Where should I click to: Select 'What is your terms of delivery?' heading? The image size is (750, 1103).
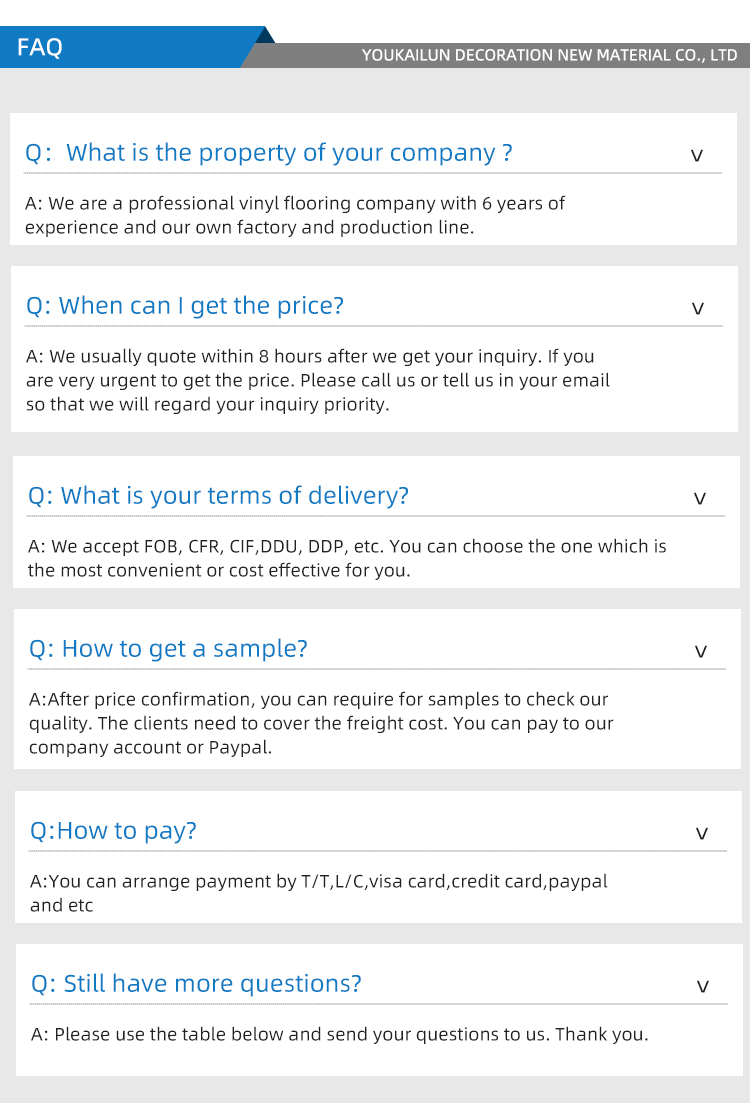219,496
